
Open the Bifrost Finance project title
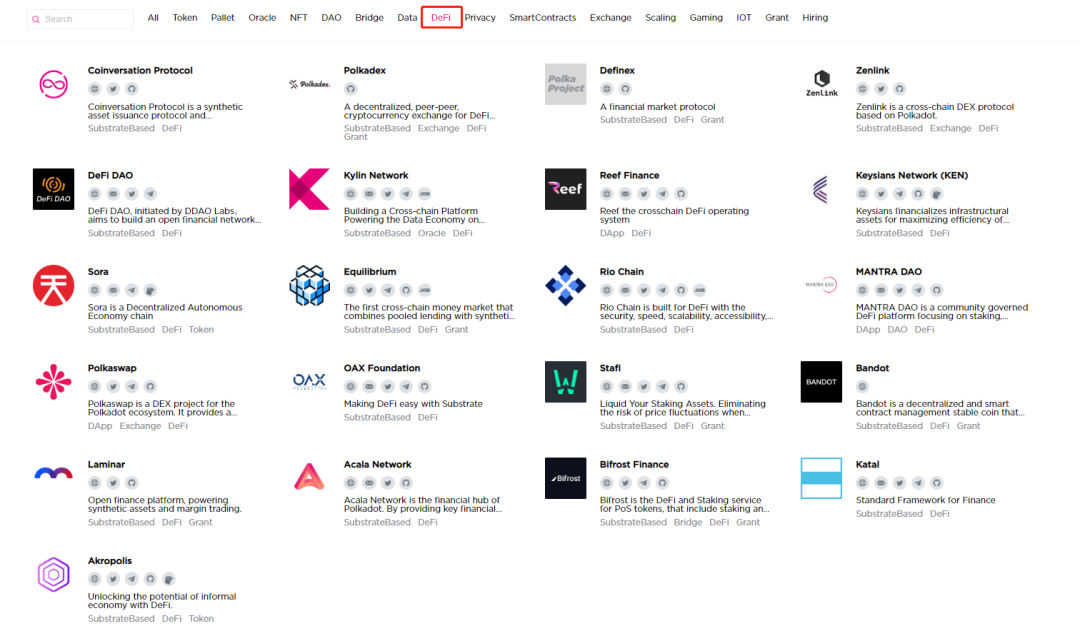634,464
